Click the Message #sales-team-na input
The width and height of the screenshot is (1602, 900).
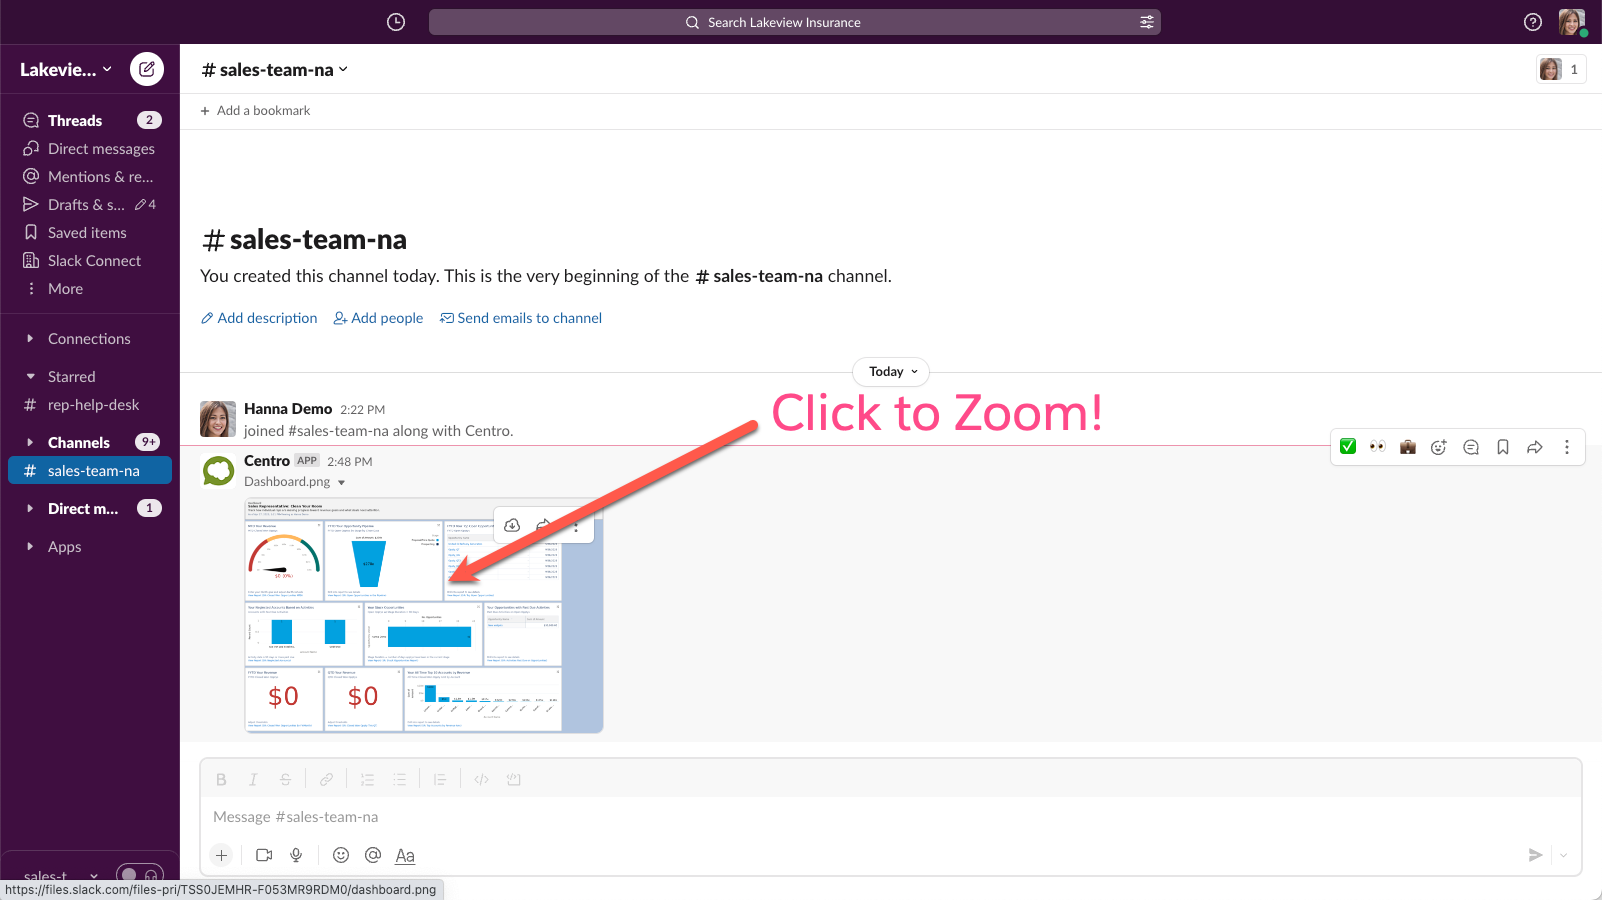(x=890, y=817)
